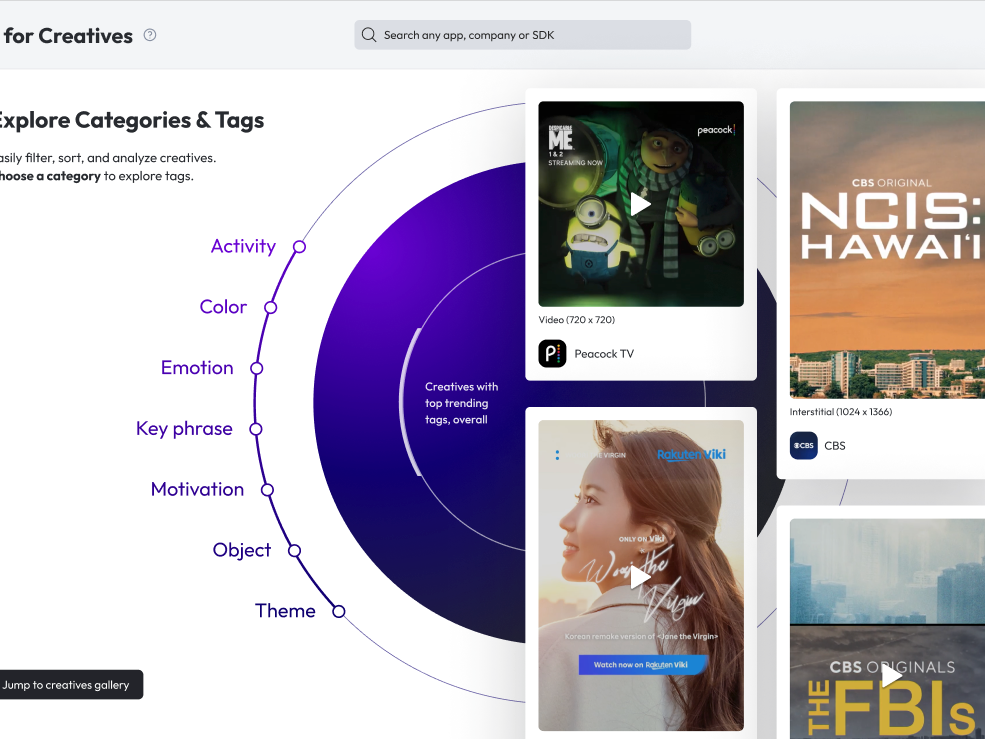Select the Theme category
The image size is (985, 739).
[x=285, y=611]
